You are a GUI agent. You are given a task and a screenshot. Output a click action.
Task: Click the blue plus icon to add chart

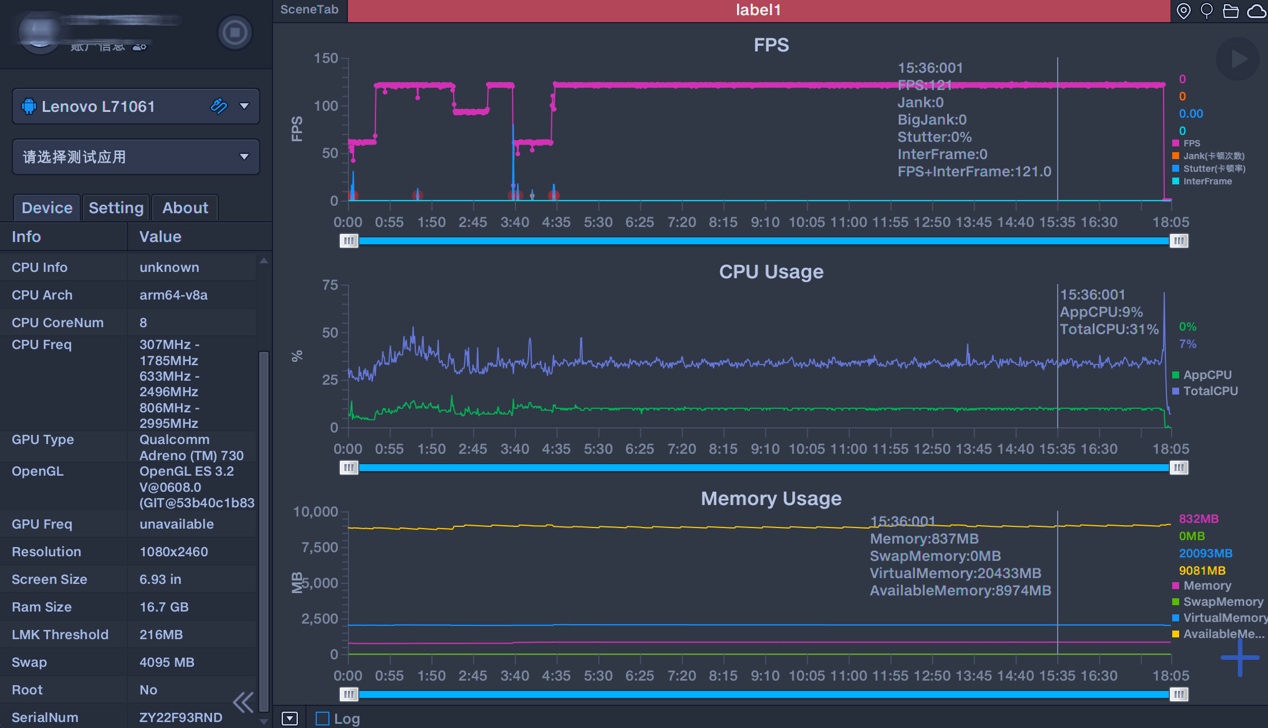pyautogui.click(x=1239, y=657)
